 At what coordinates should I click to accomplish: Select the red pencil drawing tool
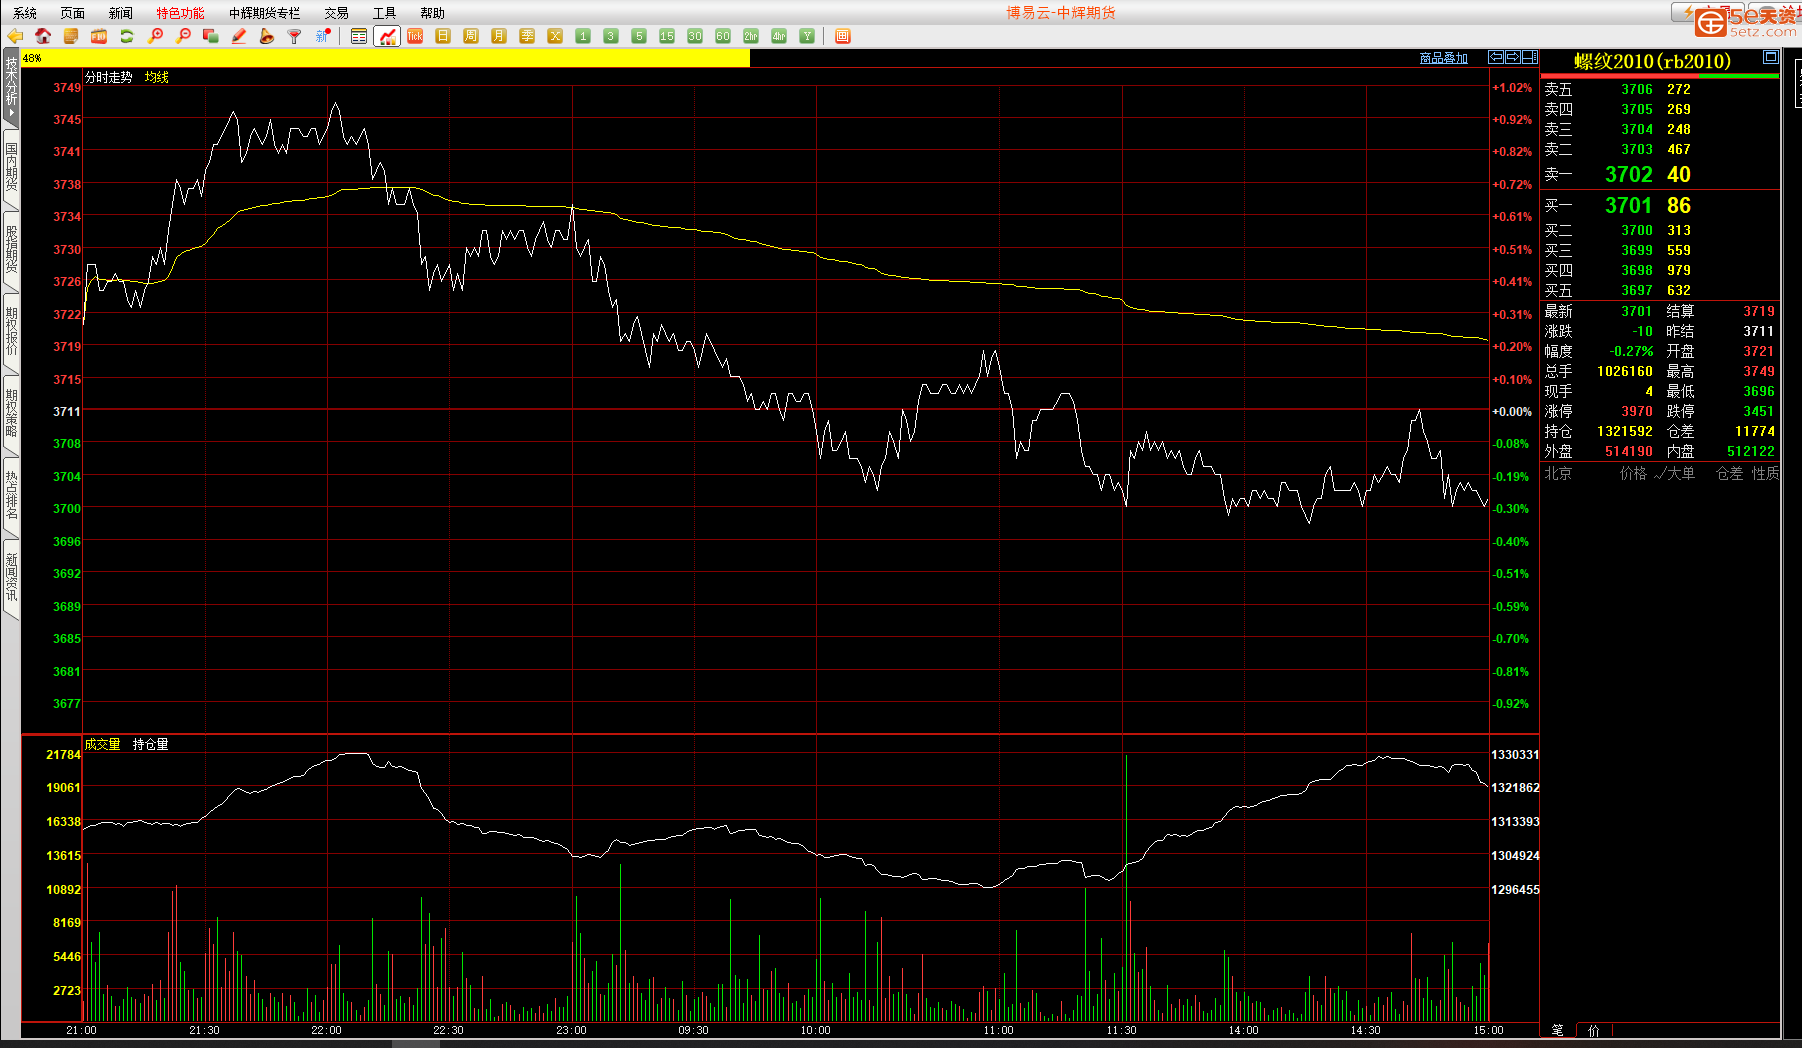tap(239, 36)
